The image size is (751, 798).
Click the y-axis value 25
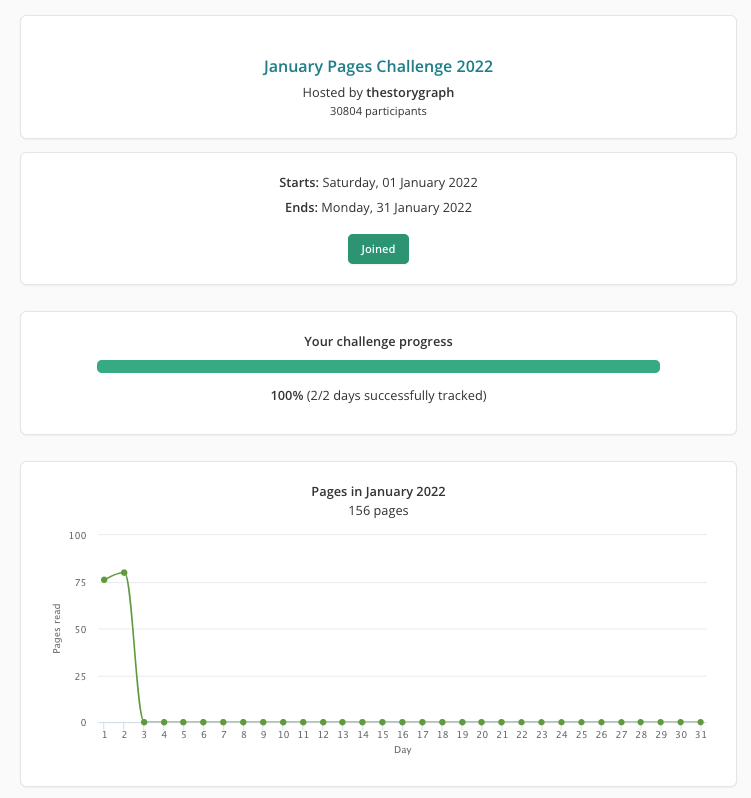[80, 677]
